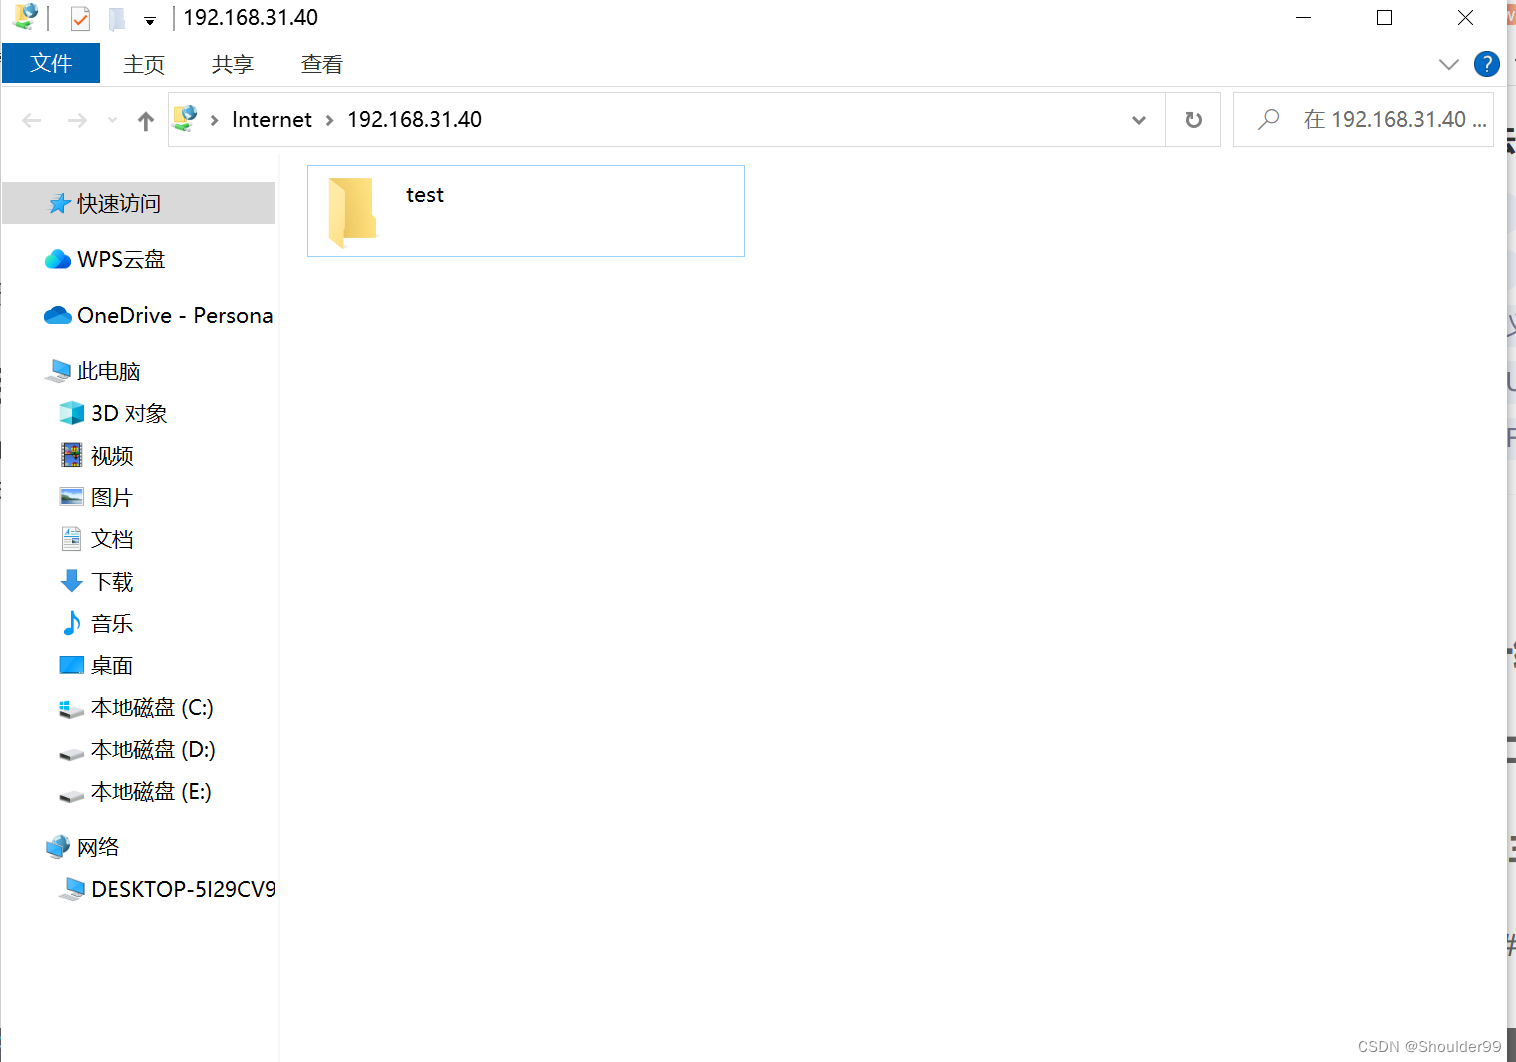Navigate back using the left arrow

click(31, 119)
